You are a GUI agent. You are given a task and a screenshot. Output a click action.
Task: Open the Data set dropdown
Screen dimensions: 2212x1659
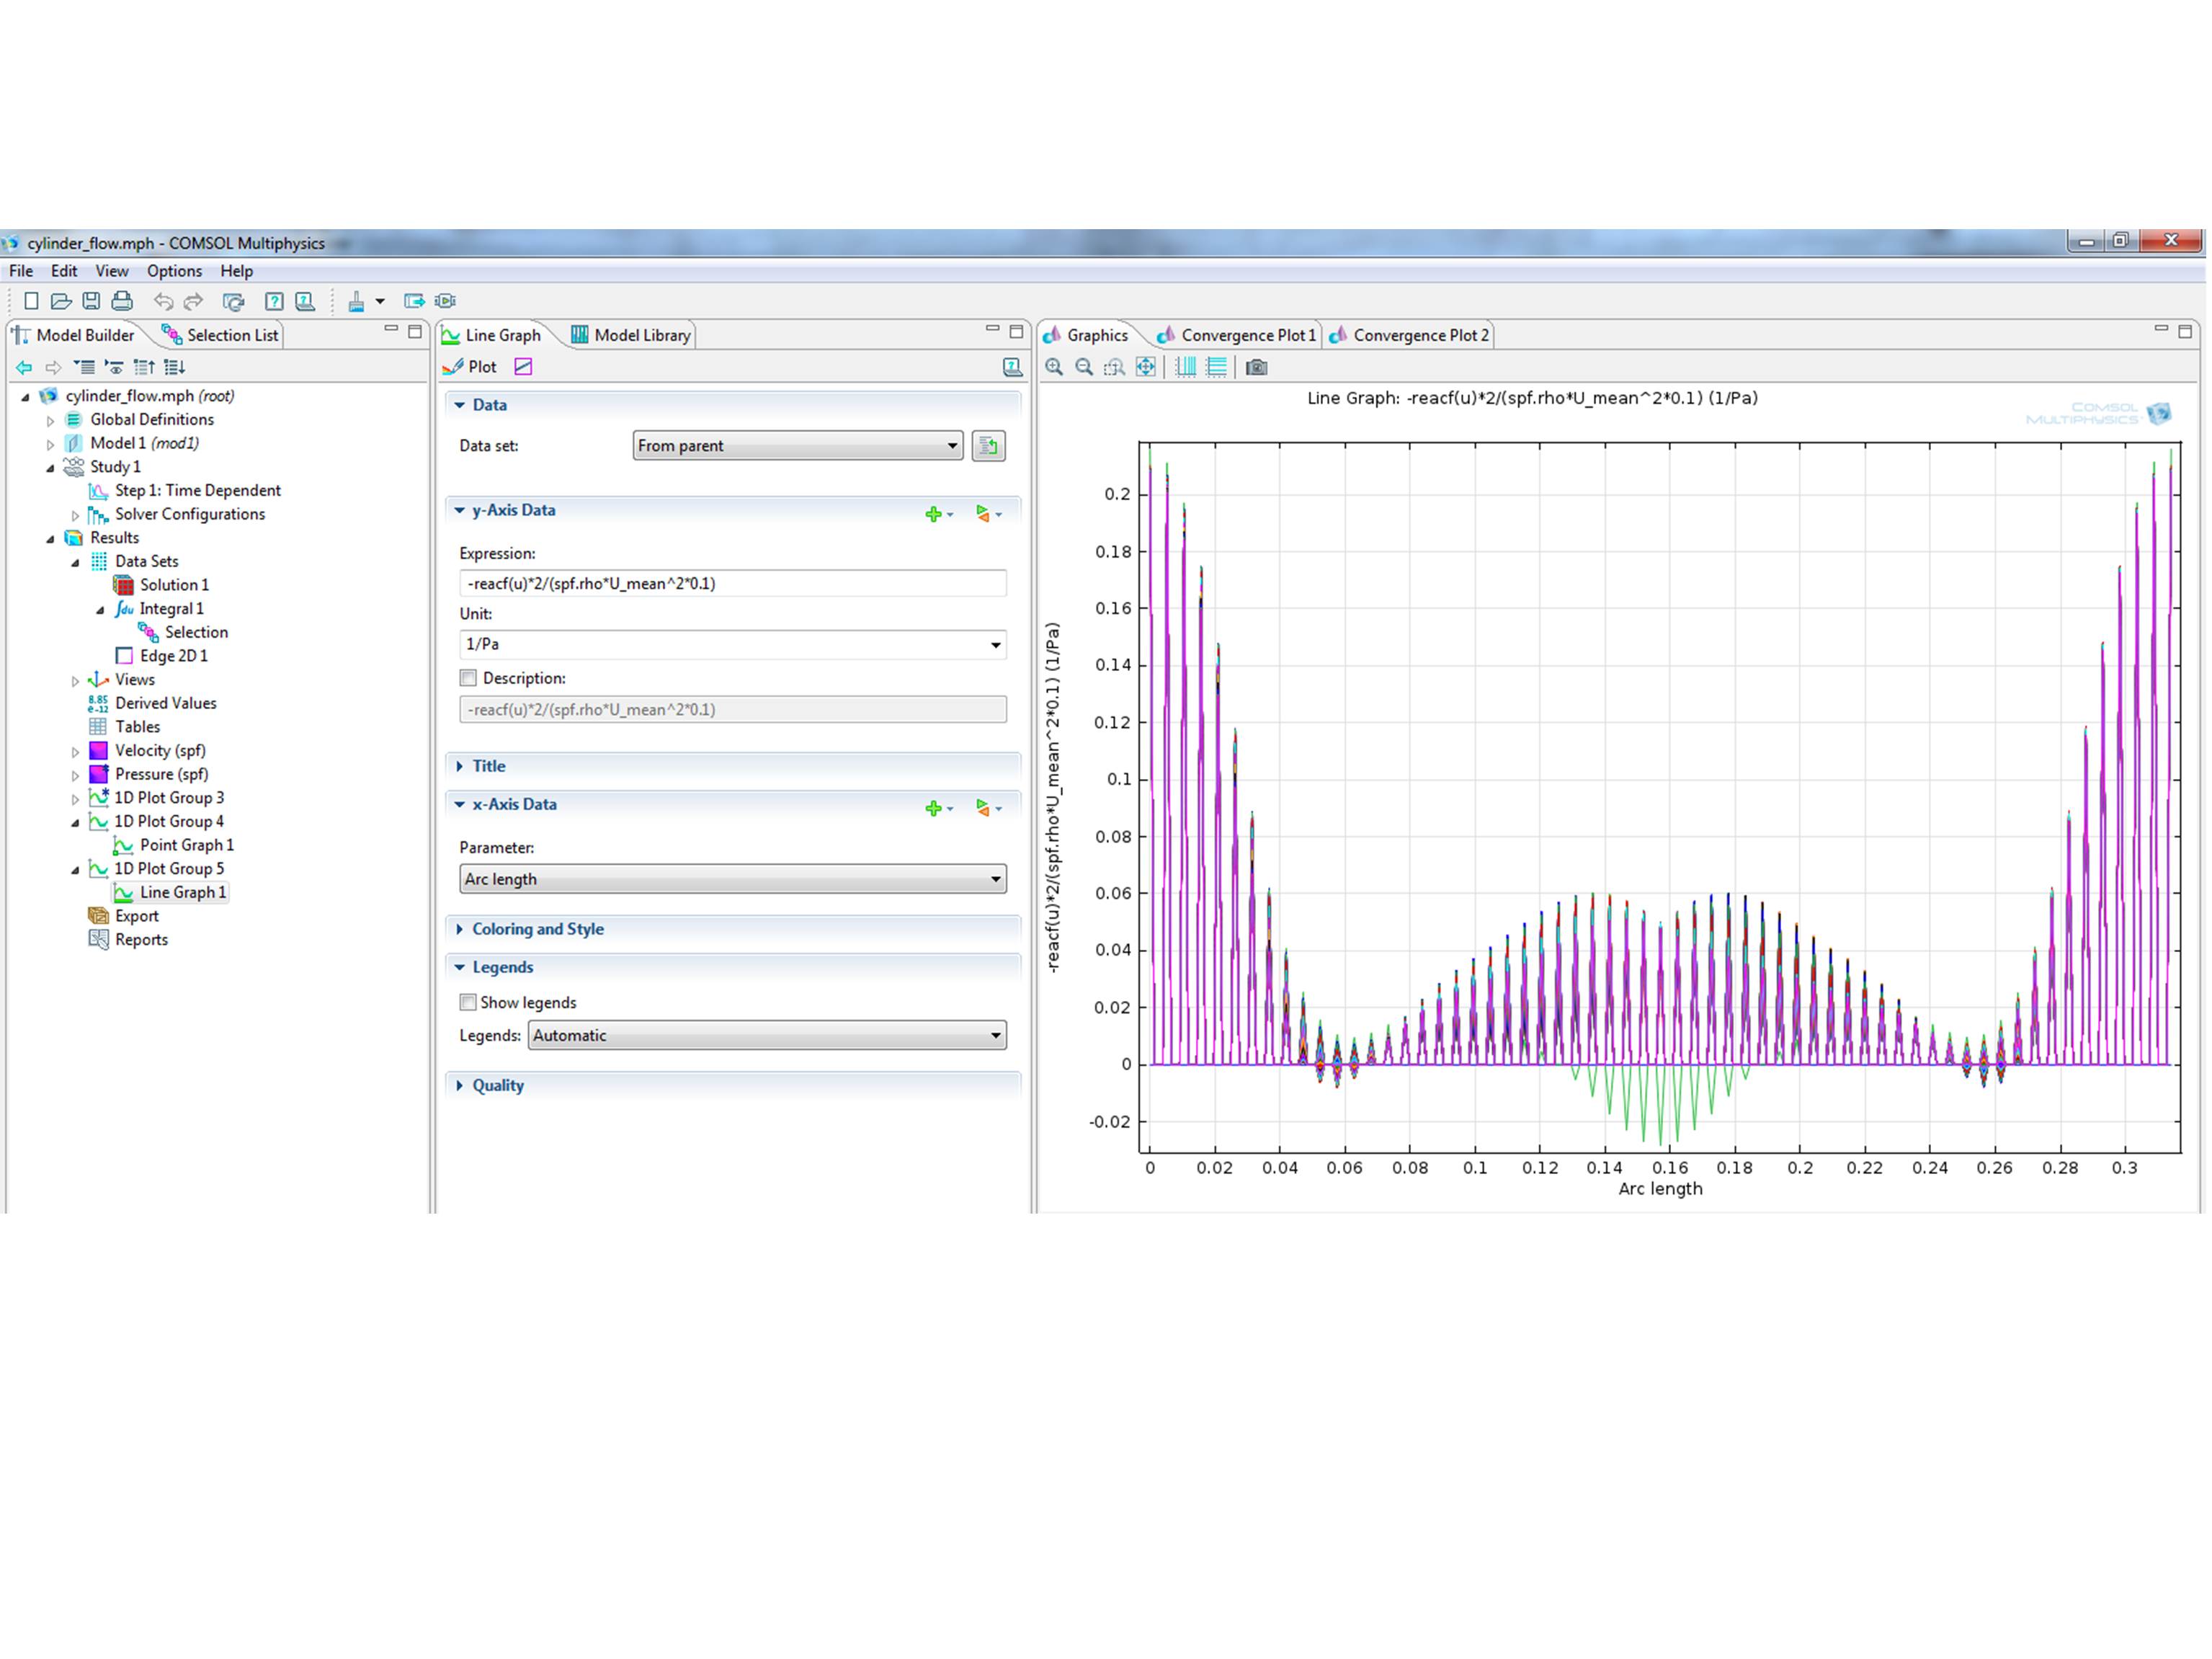797,446
